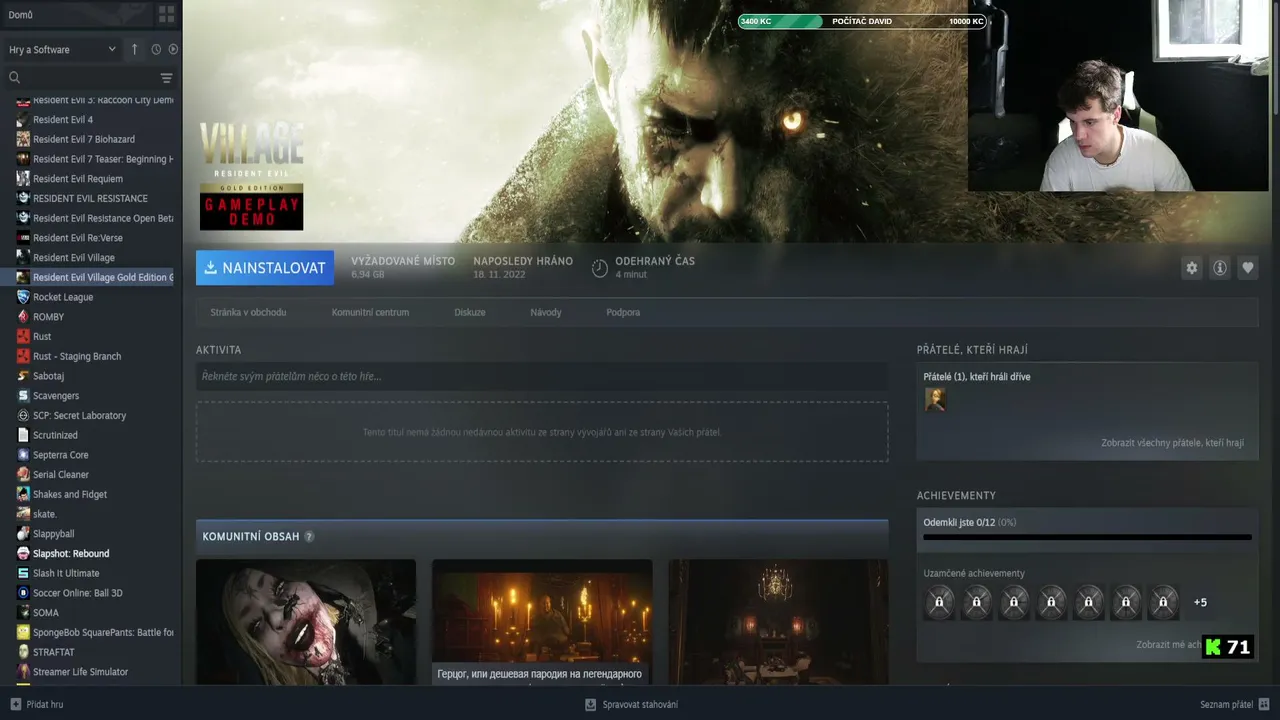1280x720 pixels.
Task: Click the help icon beside Komunitní obsah
Action: pyautogui.click(x=309, y=537)
